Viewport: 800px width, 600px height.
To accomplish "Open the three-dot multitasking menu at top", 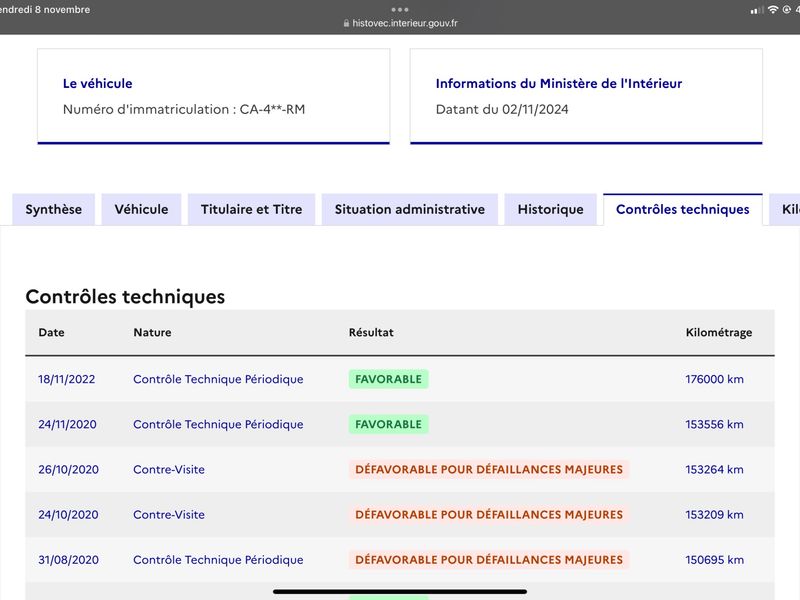I will coord(400,9).
